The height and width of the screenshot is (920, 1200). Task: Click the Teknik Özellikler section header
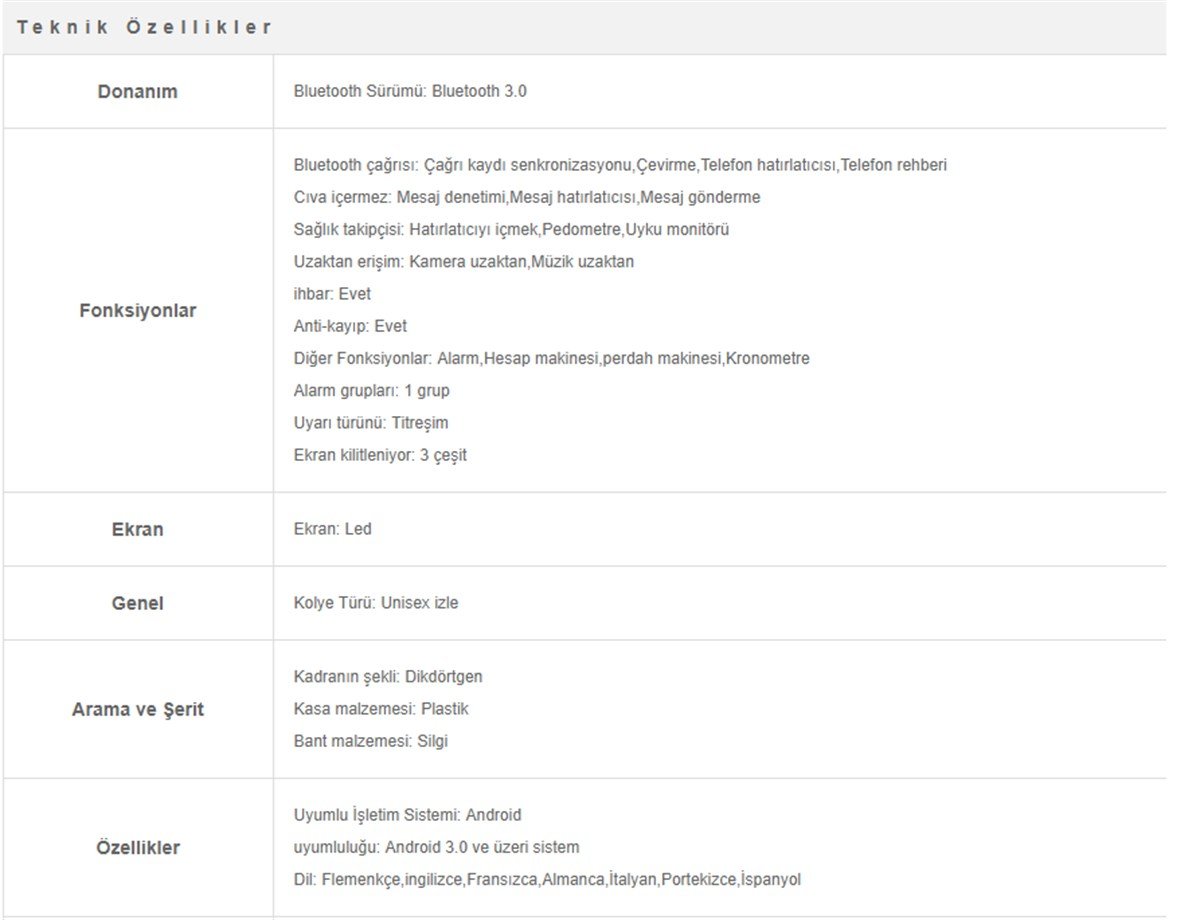click(145, 27)
